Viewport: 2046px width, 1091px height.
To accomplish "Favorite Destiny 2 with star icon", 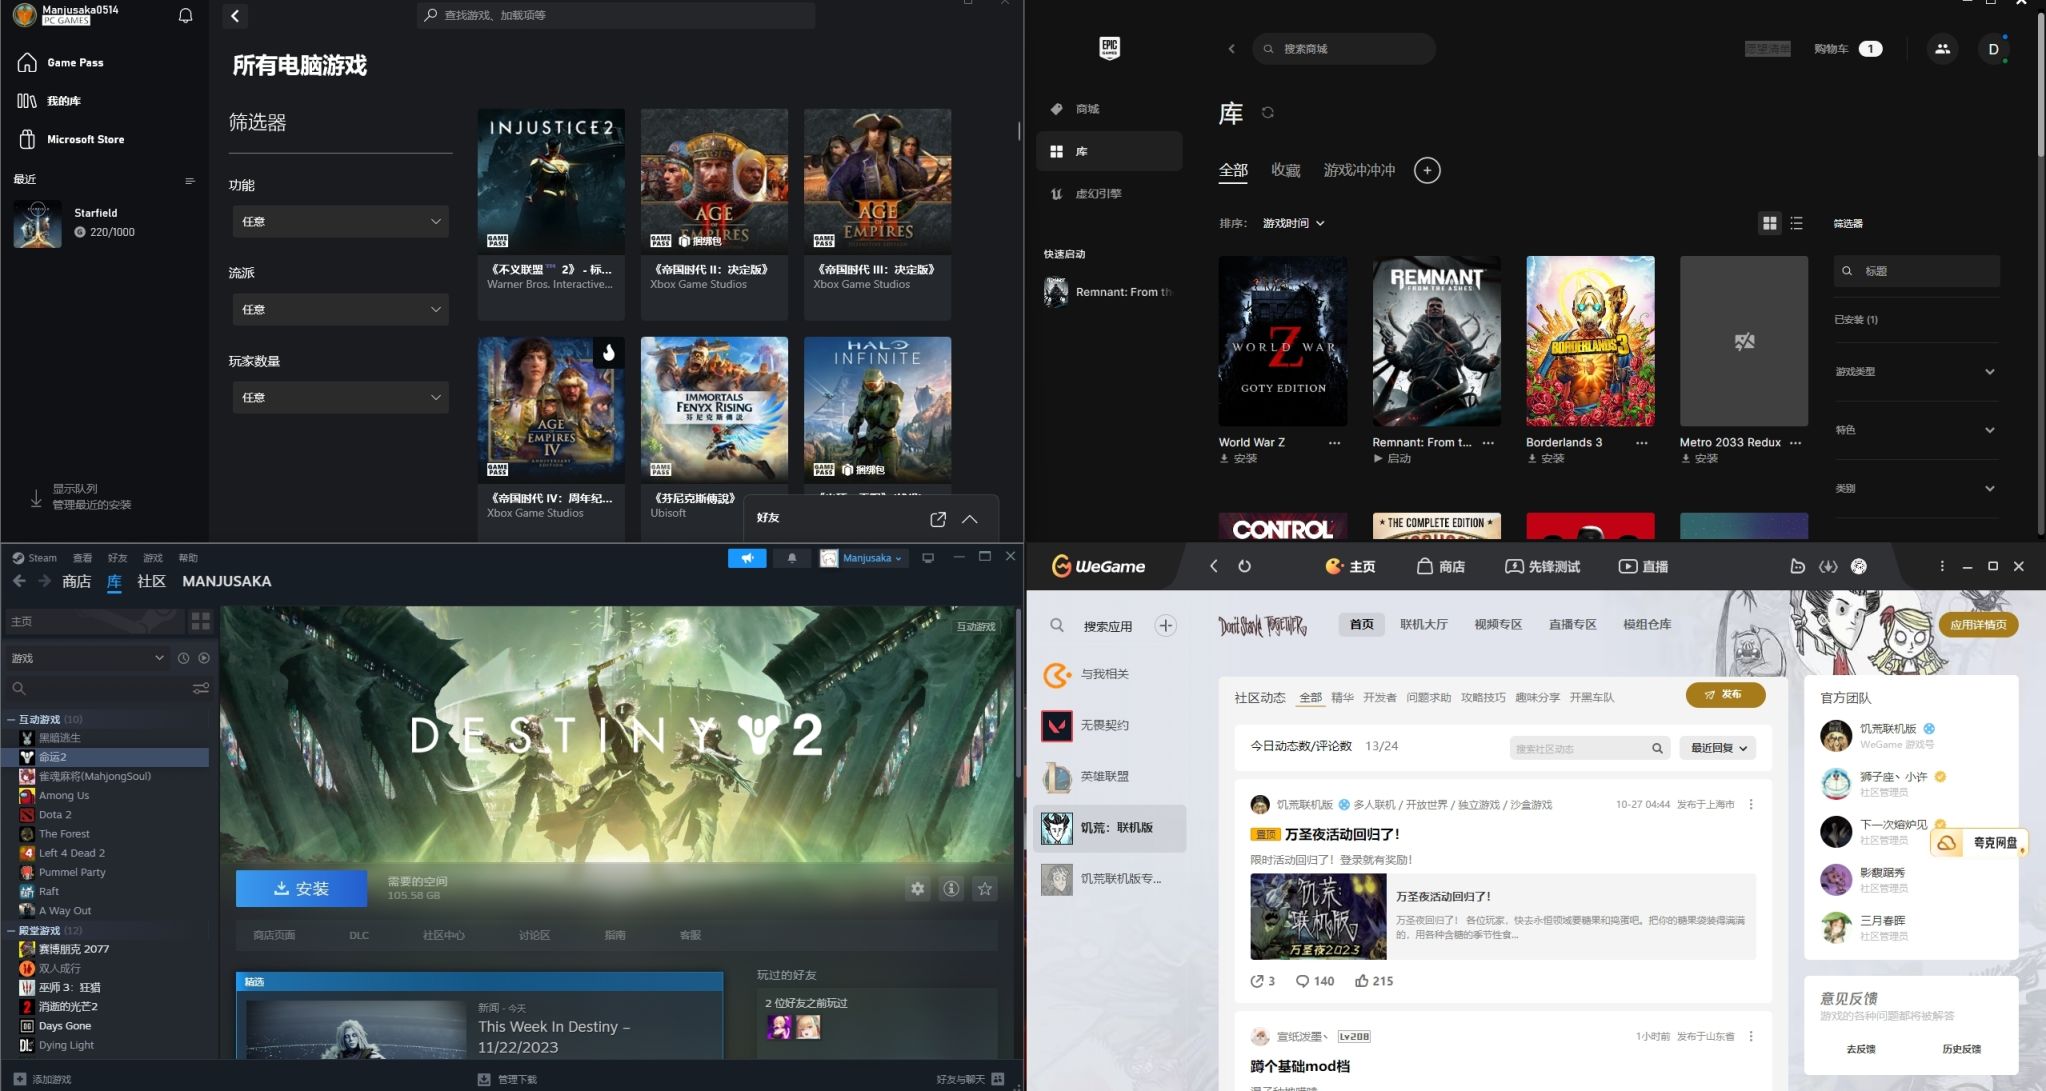I will click(985, 888).
